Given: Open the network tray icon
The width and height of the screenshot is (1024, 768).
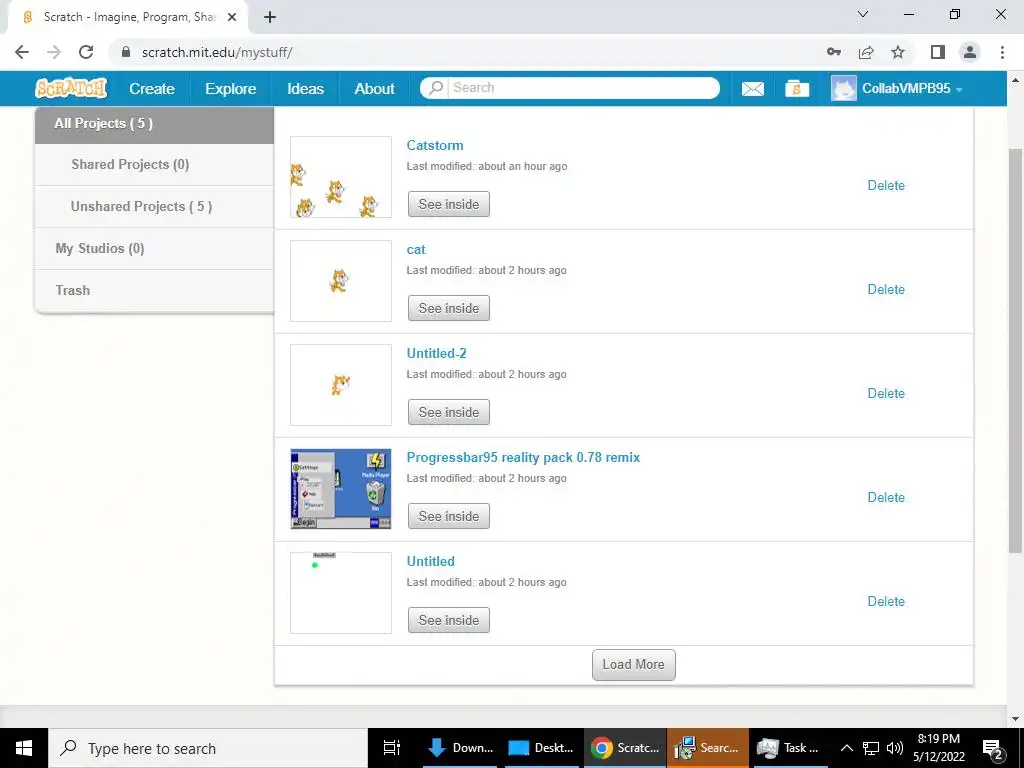Looking at the screenshot, I should (871, 748).
